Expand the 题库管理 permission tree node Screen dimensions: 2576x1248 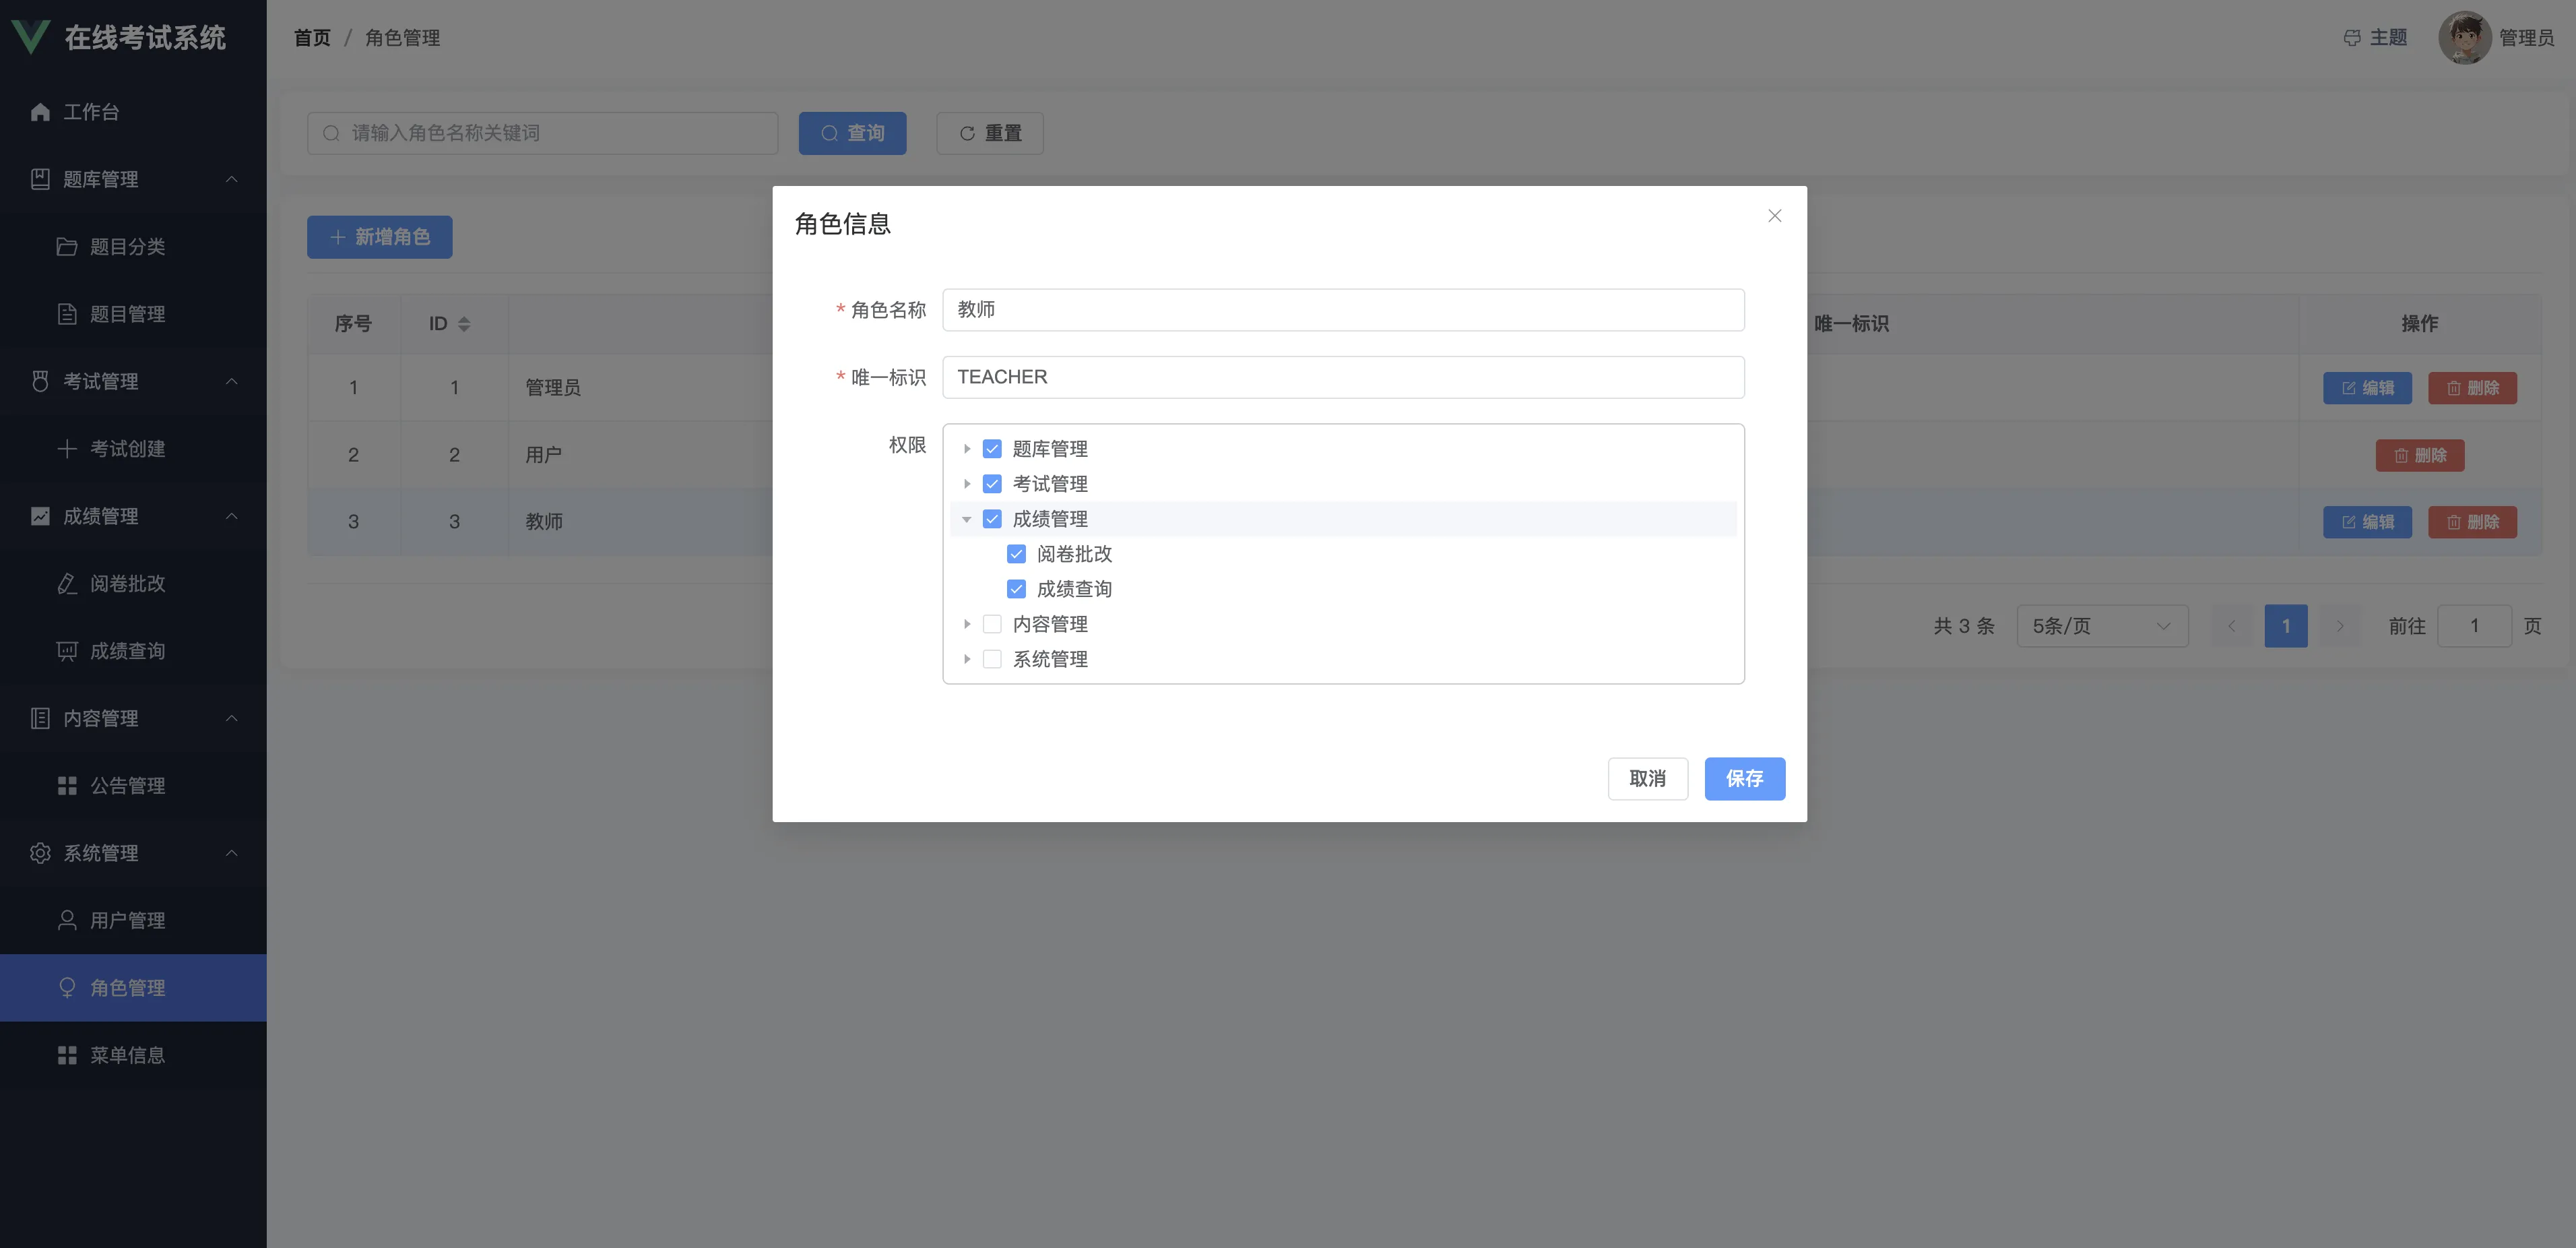(x=967, y=449)
